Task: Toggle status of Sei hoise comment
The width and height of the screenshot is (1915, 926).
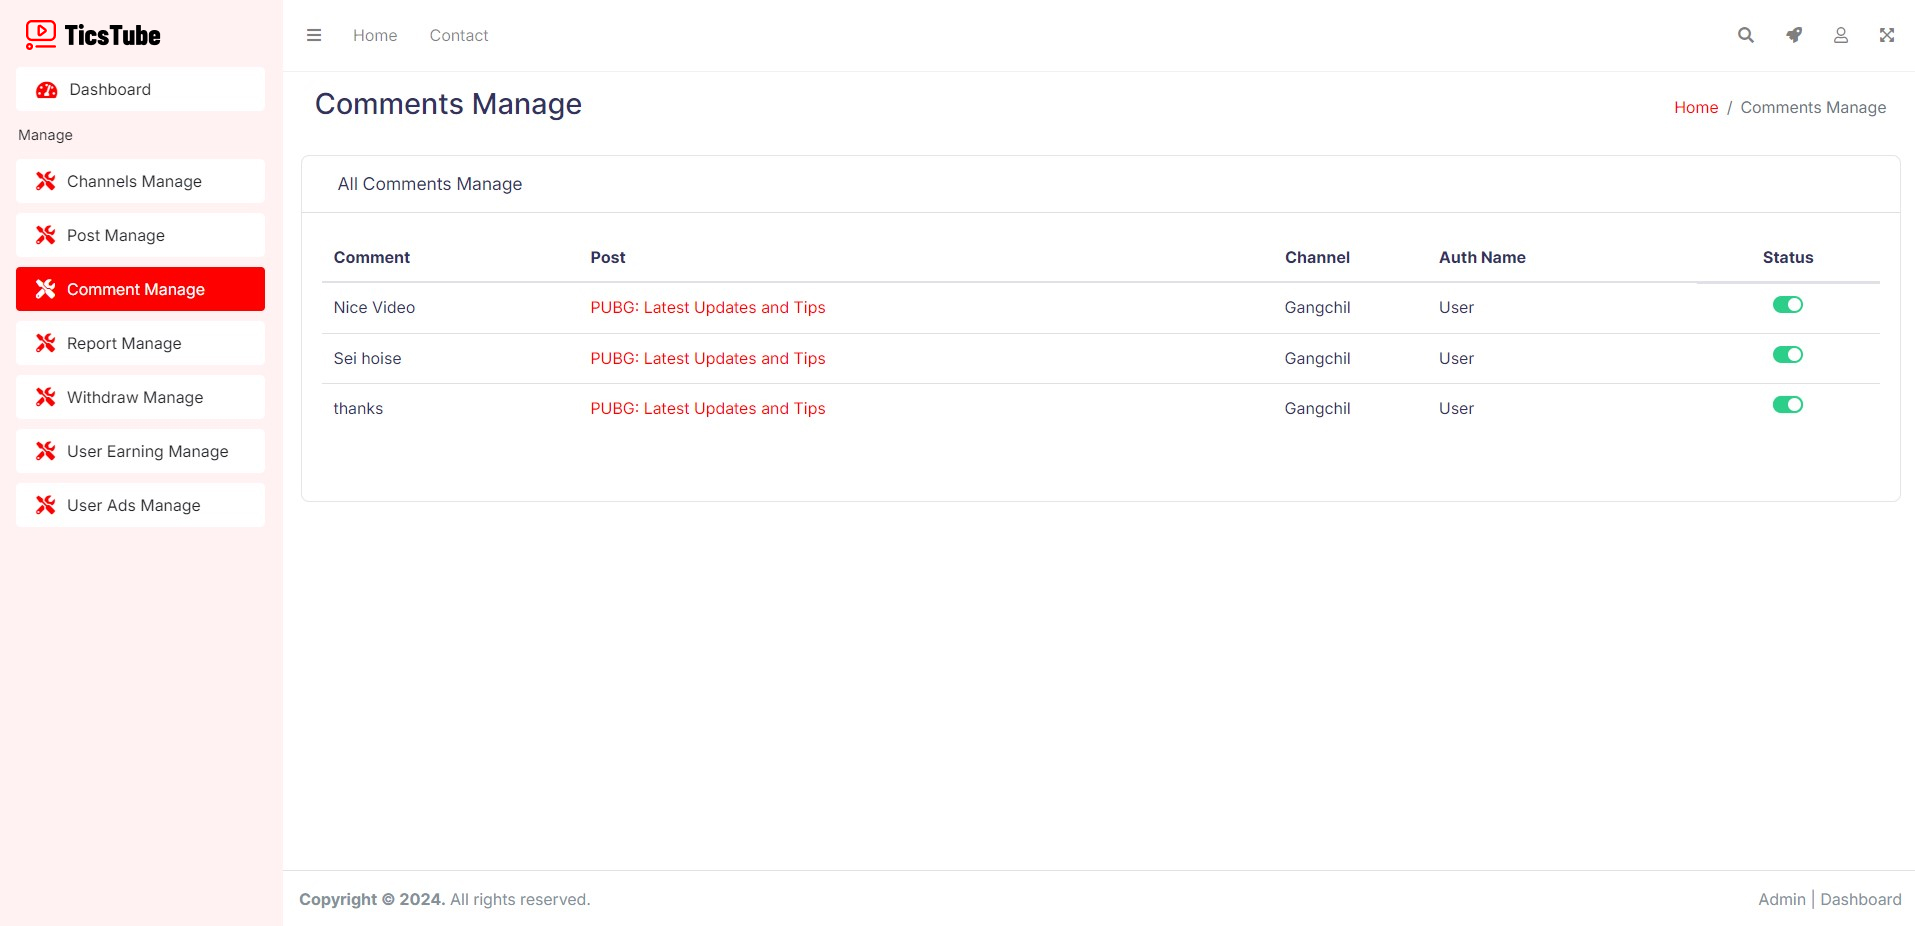Action: [1787, 355]
